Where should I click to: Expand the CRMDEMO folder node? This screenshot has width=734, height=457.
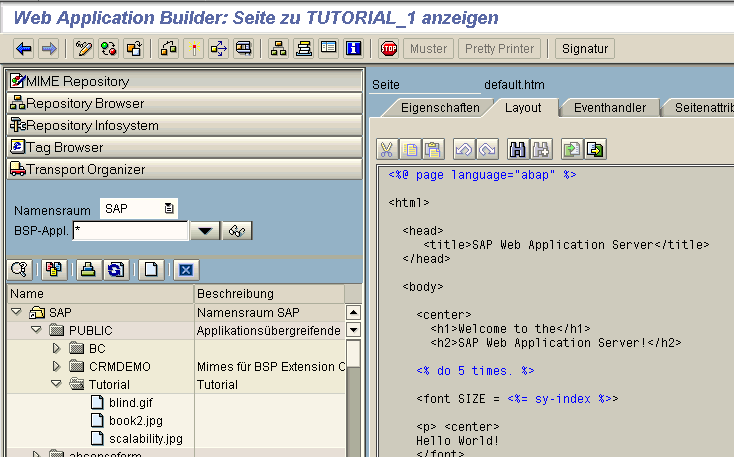point(56,366)
